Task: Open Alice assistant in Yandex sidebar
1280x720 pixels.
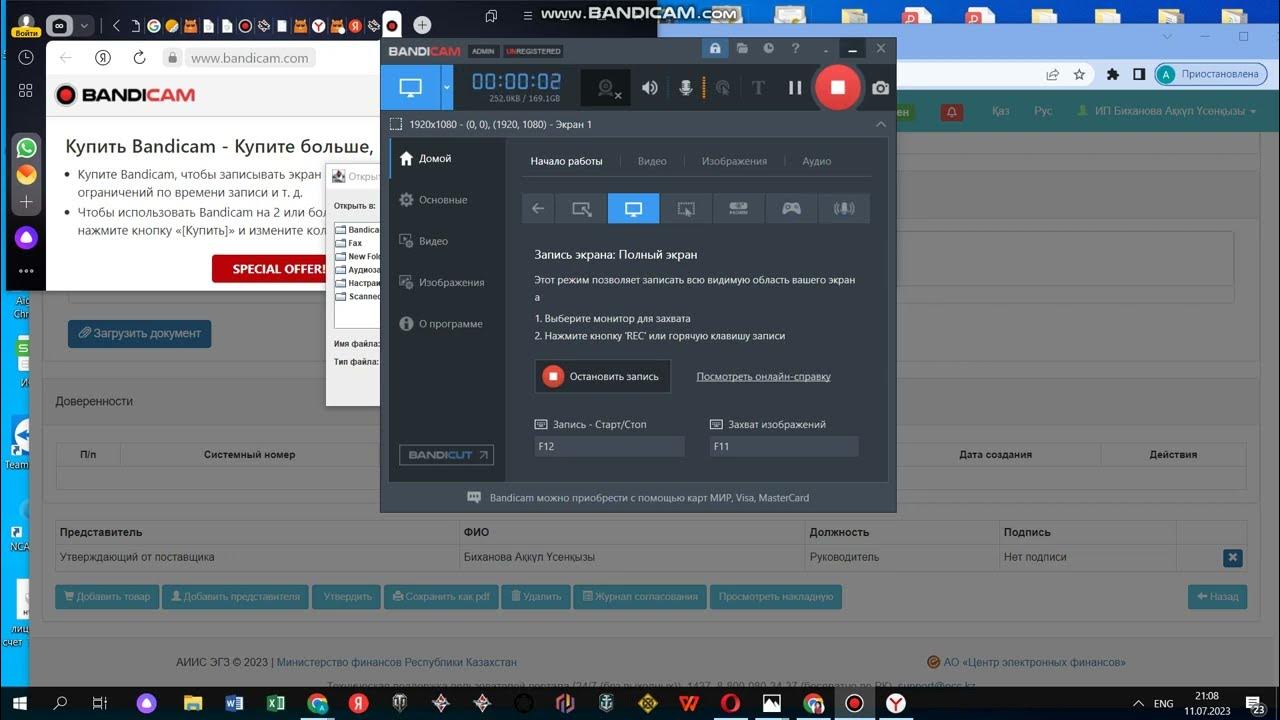Action: pos(26,237)
